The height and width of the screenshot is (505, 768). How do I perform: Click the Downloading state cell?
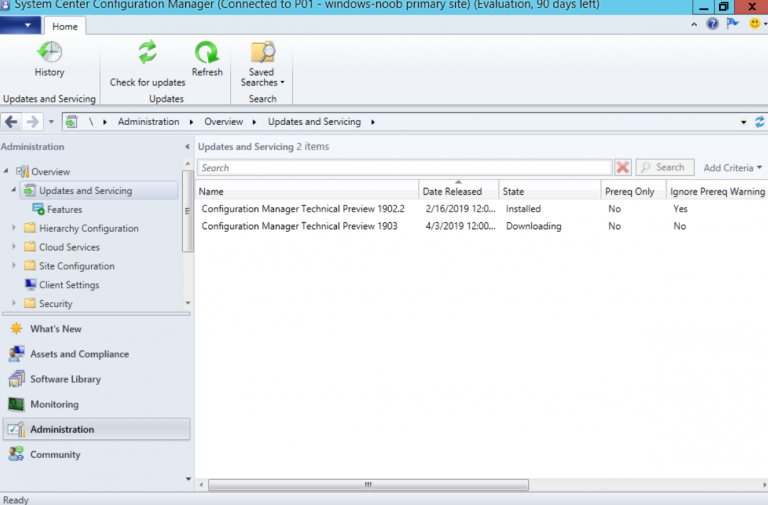tap(533, 226)
